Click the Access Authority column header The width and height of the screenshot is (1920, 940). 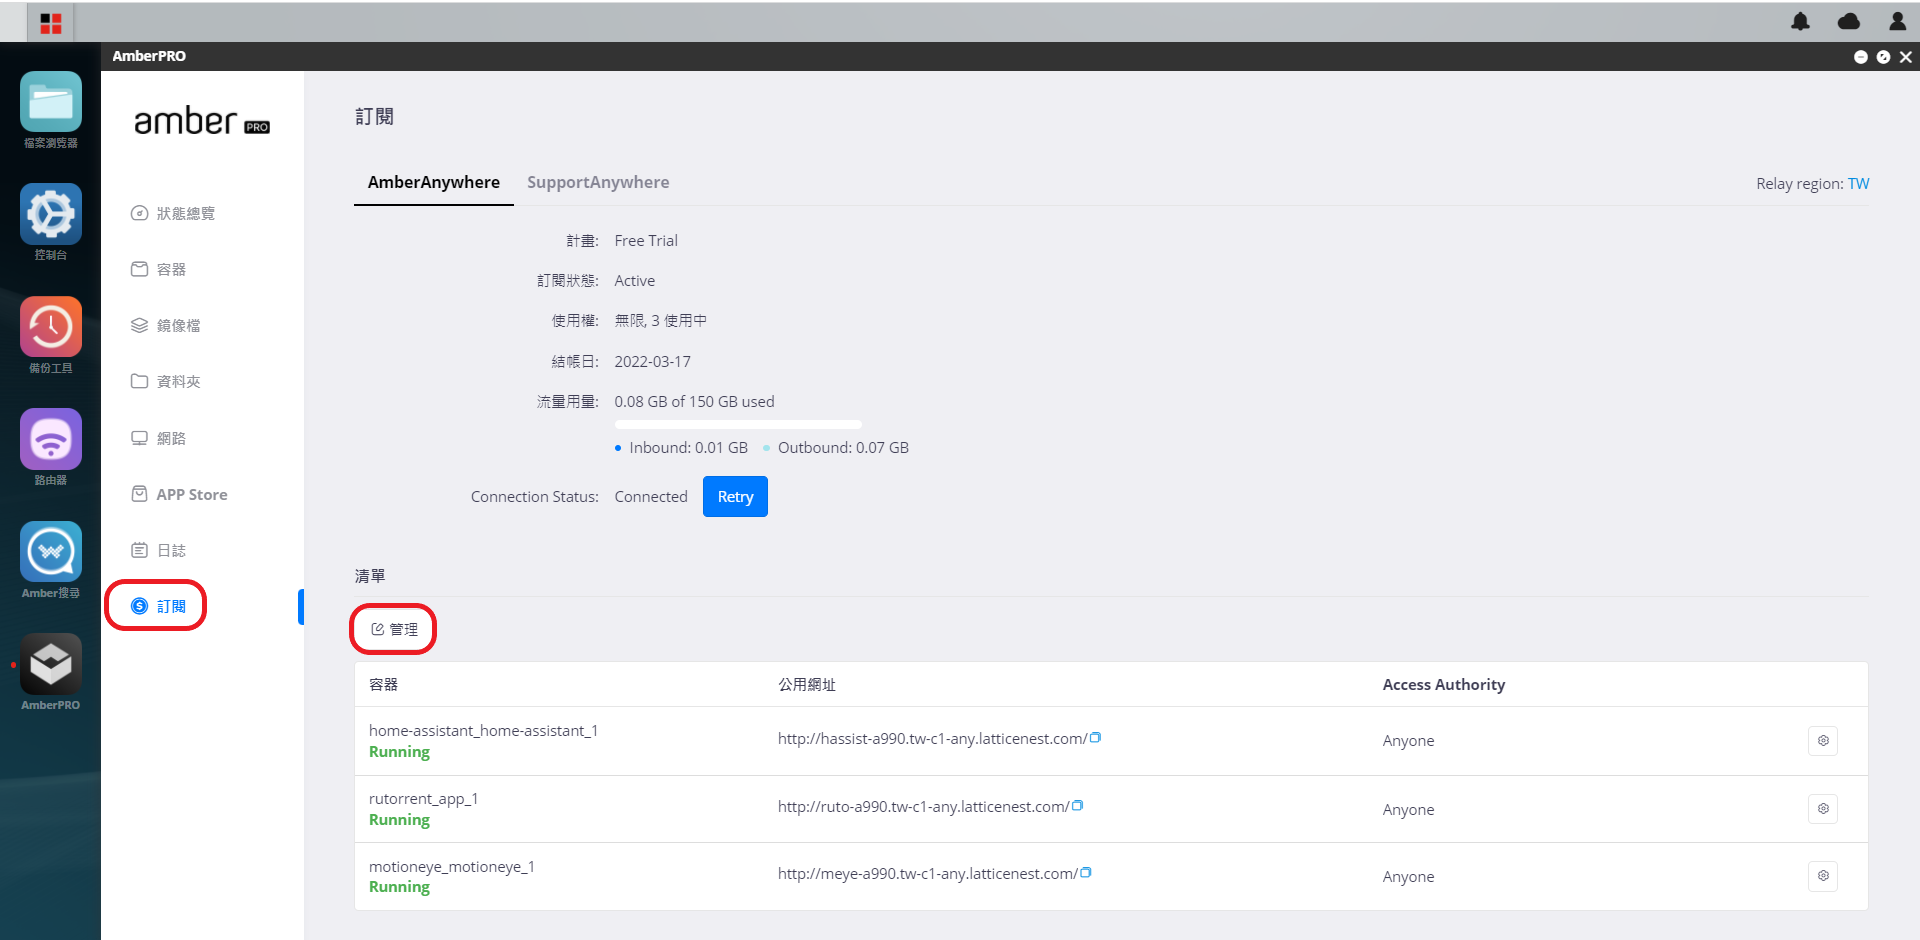point(1443,685)
